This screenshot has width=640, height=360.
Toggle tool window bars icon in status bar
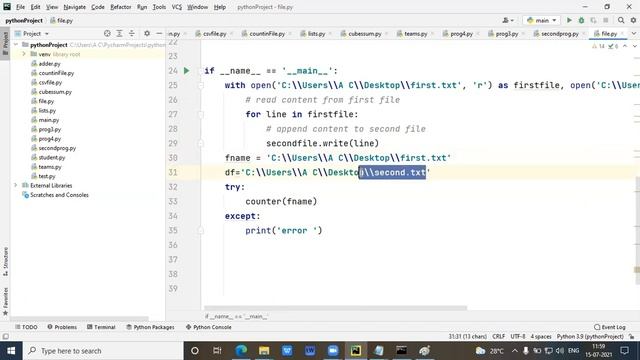point(5,337)
